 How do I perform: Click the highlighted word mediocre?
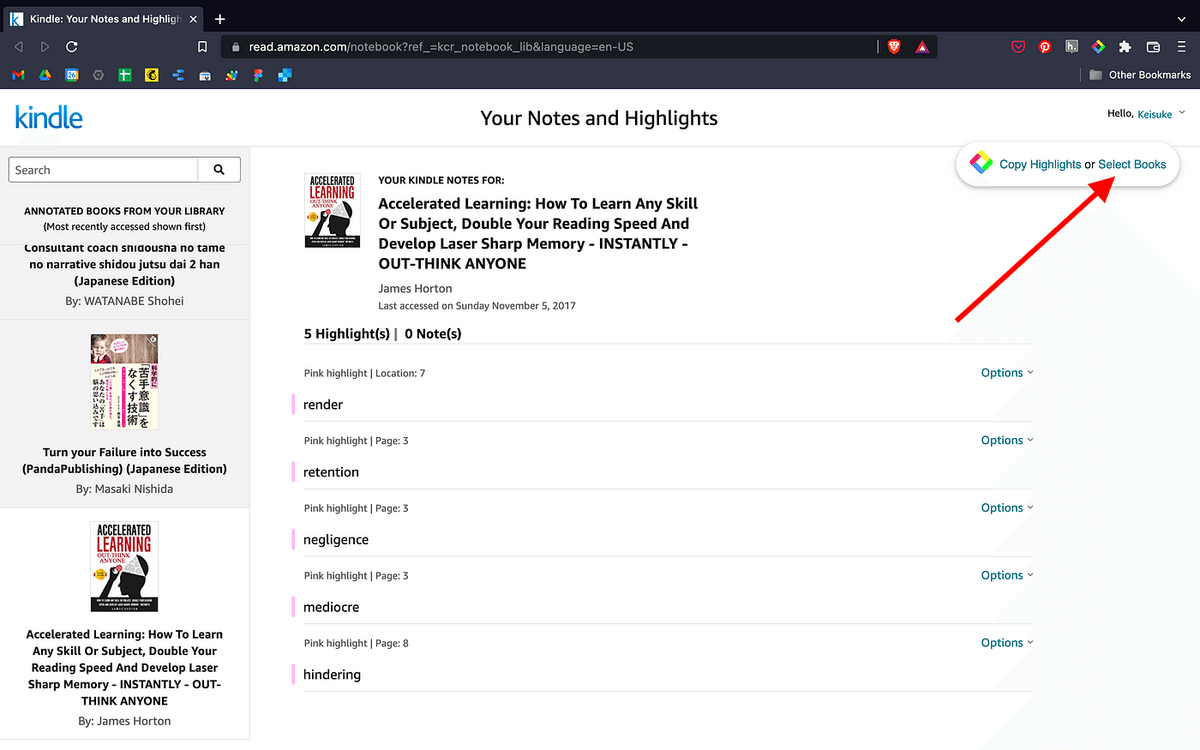(x=331, y=607)
